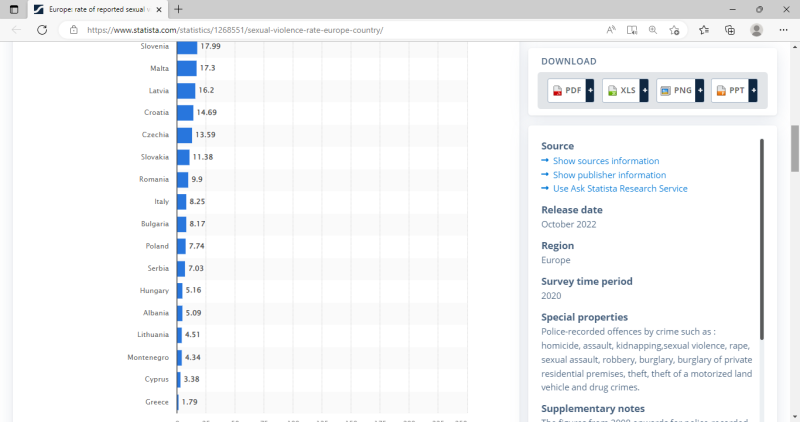
Task: Go back to the previous page
Action: pos(16,30)
